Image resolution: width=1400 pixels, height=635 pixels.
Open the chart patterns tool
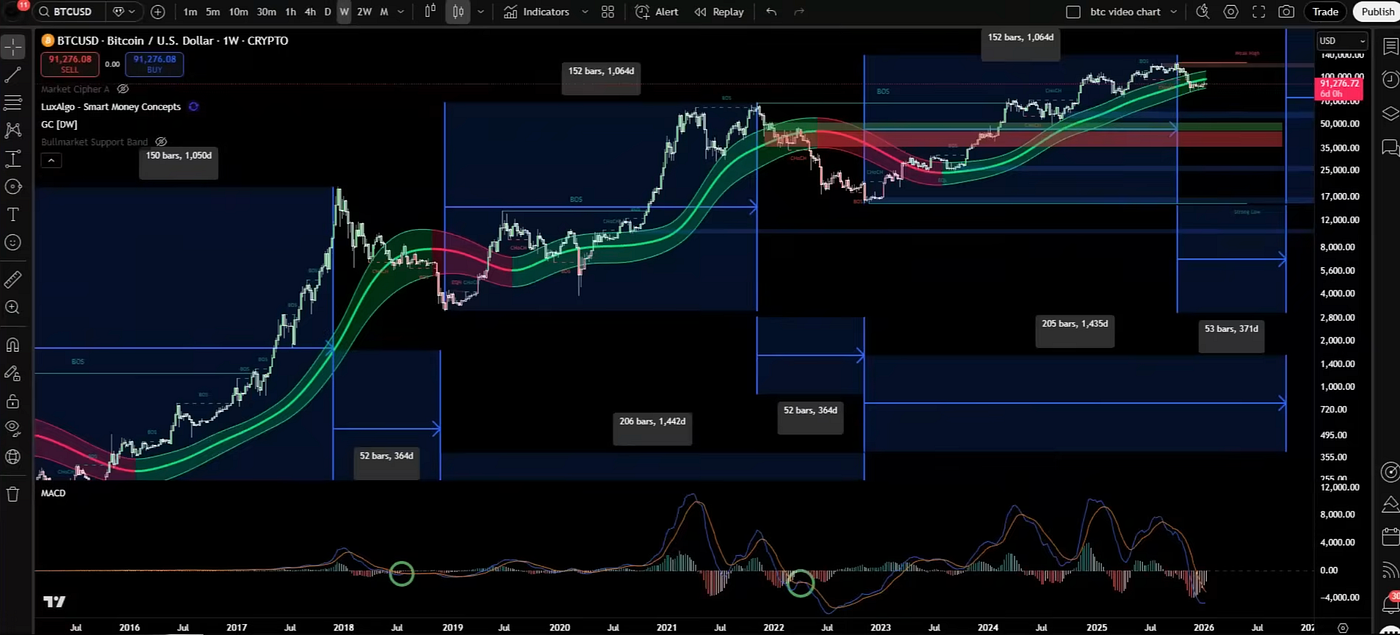[13, 130]
